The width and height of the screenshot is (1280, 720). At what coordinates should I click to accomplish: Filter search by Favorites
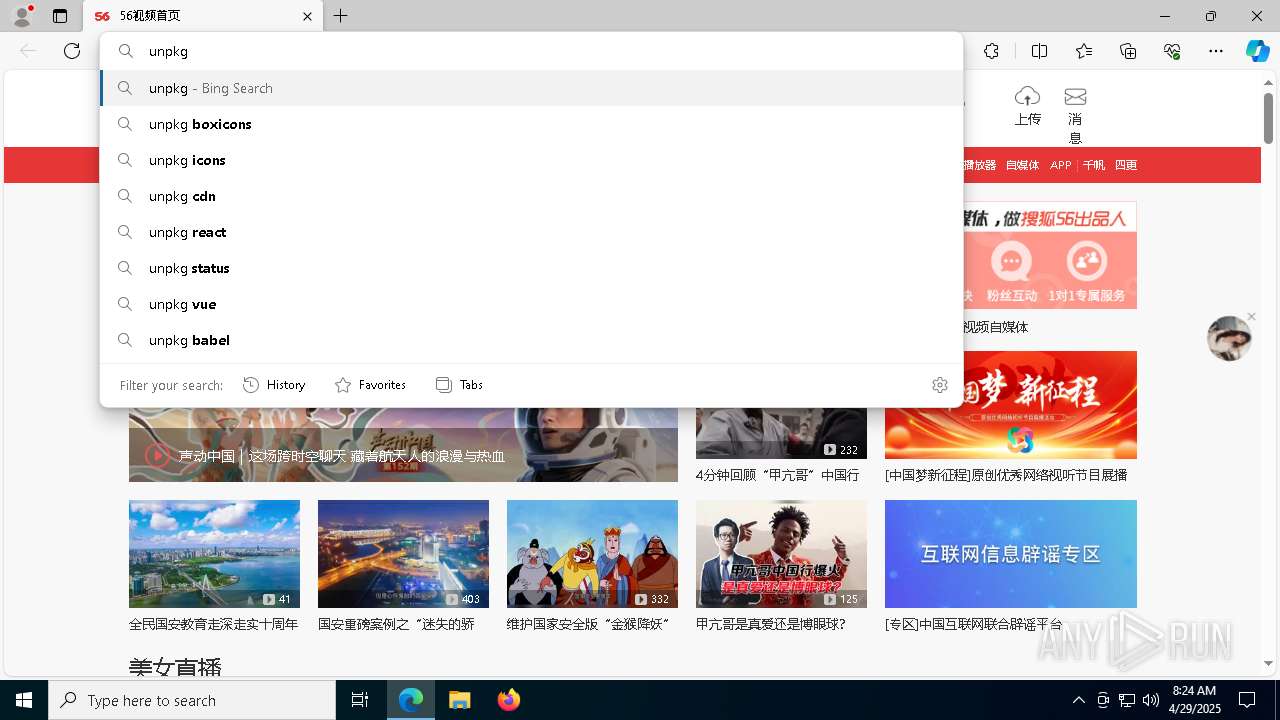coord(370,385)
